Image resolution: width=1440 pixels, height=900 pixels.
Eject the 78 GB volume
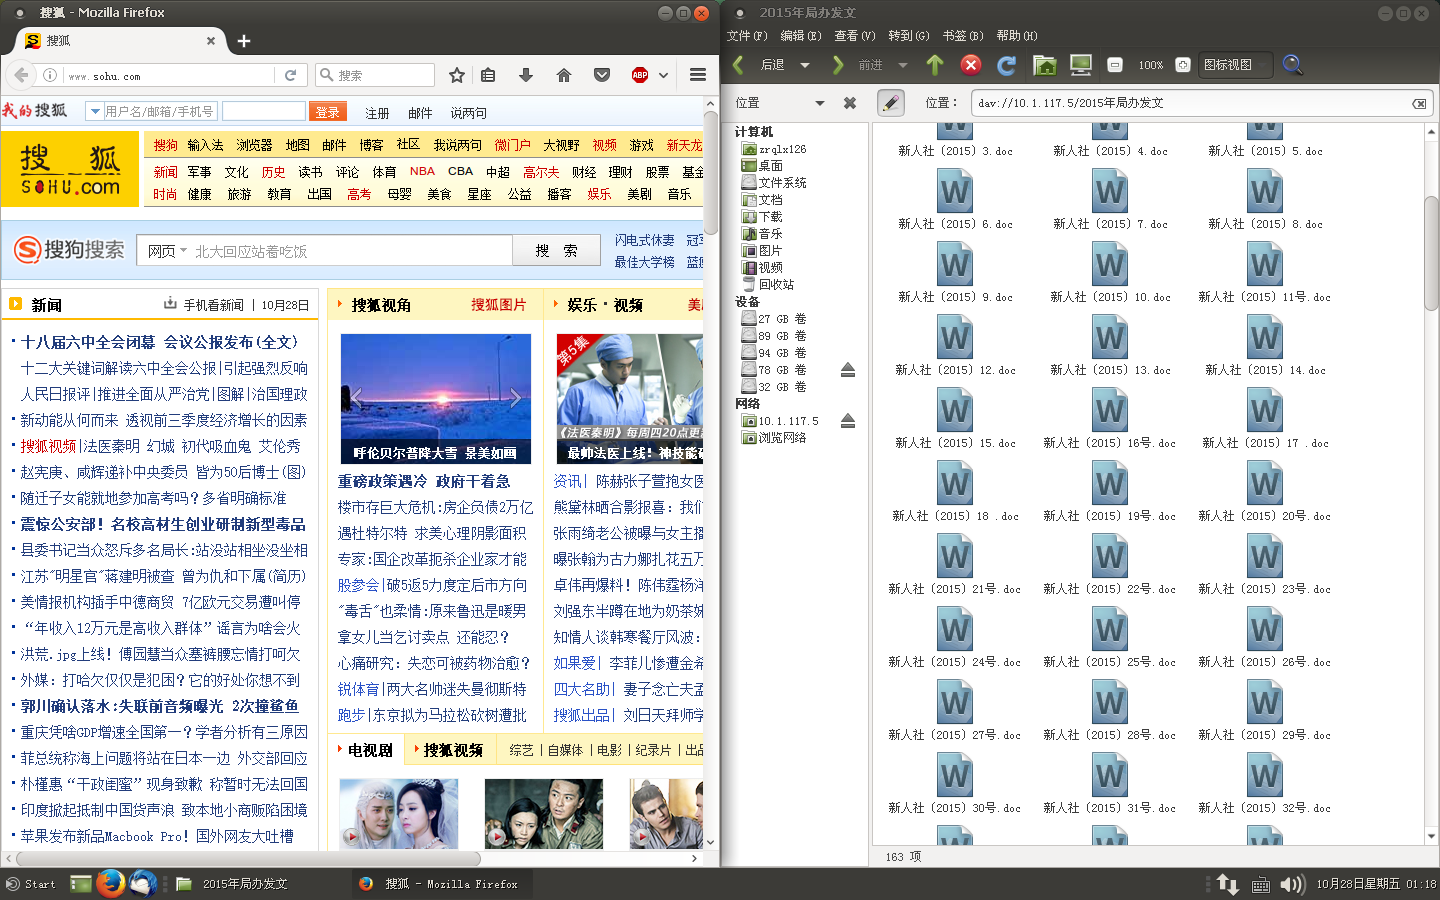(x=848, y=370)
